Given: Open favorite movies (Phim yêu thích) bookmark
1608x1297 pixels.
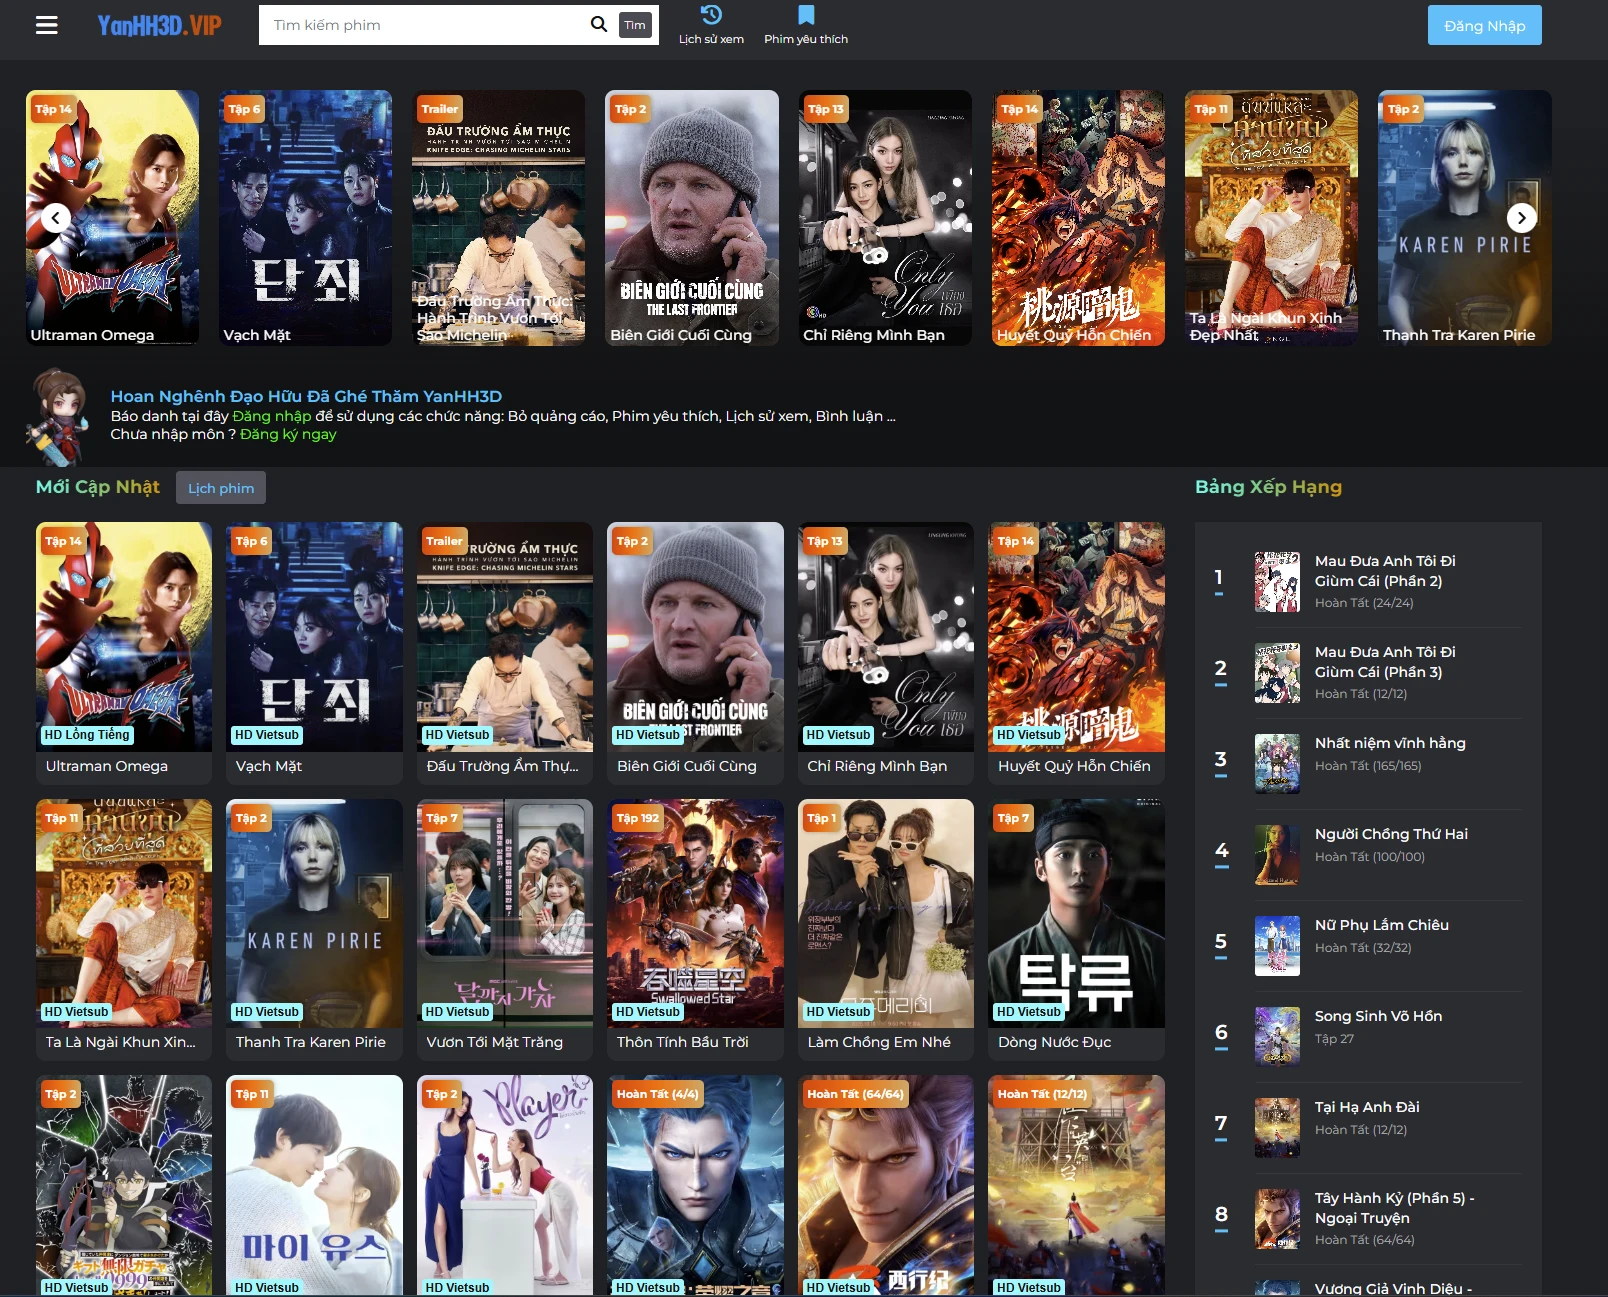Looking at the screenshot, I should pos(806,25).
